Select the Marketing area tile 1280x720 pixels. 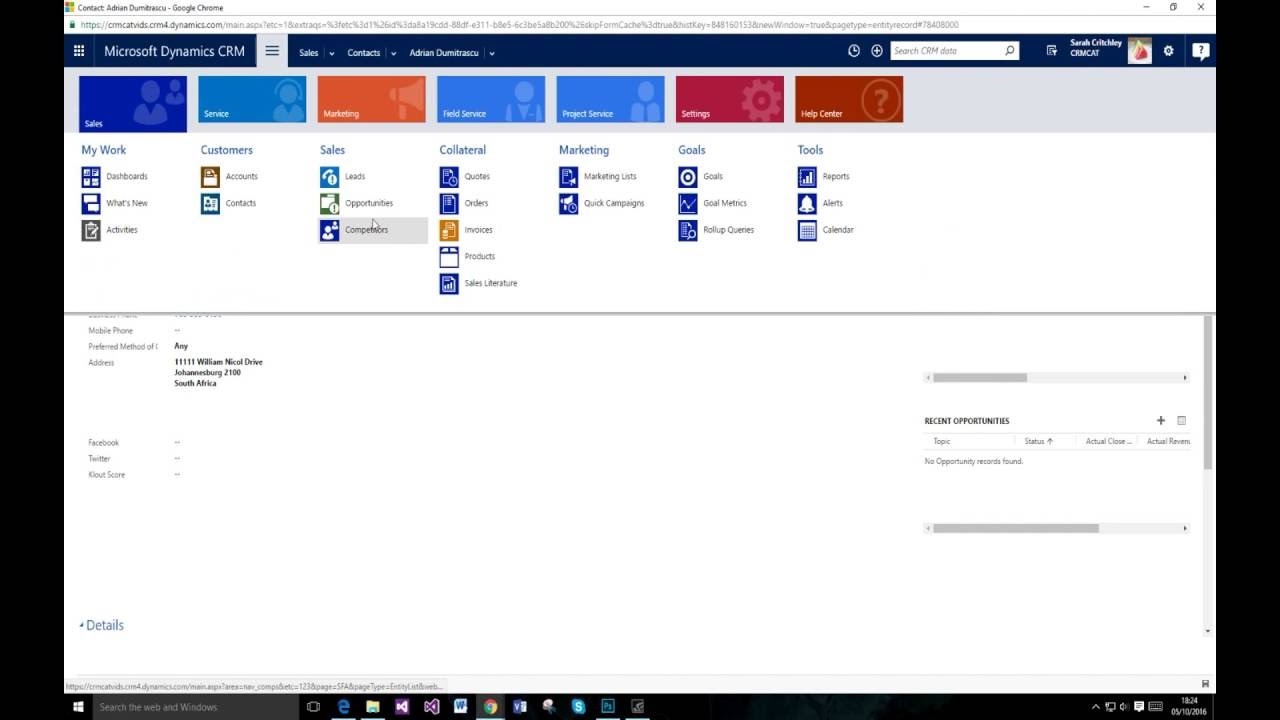click(371, 99)
